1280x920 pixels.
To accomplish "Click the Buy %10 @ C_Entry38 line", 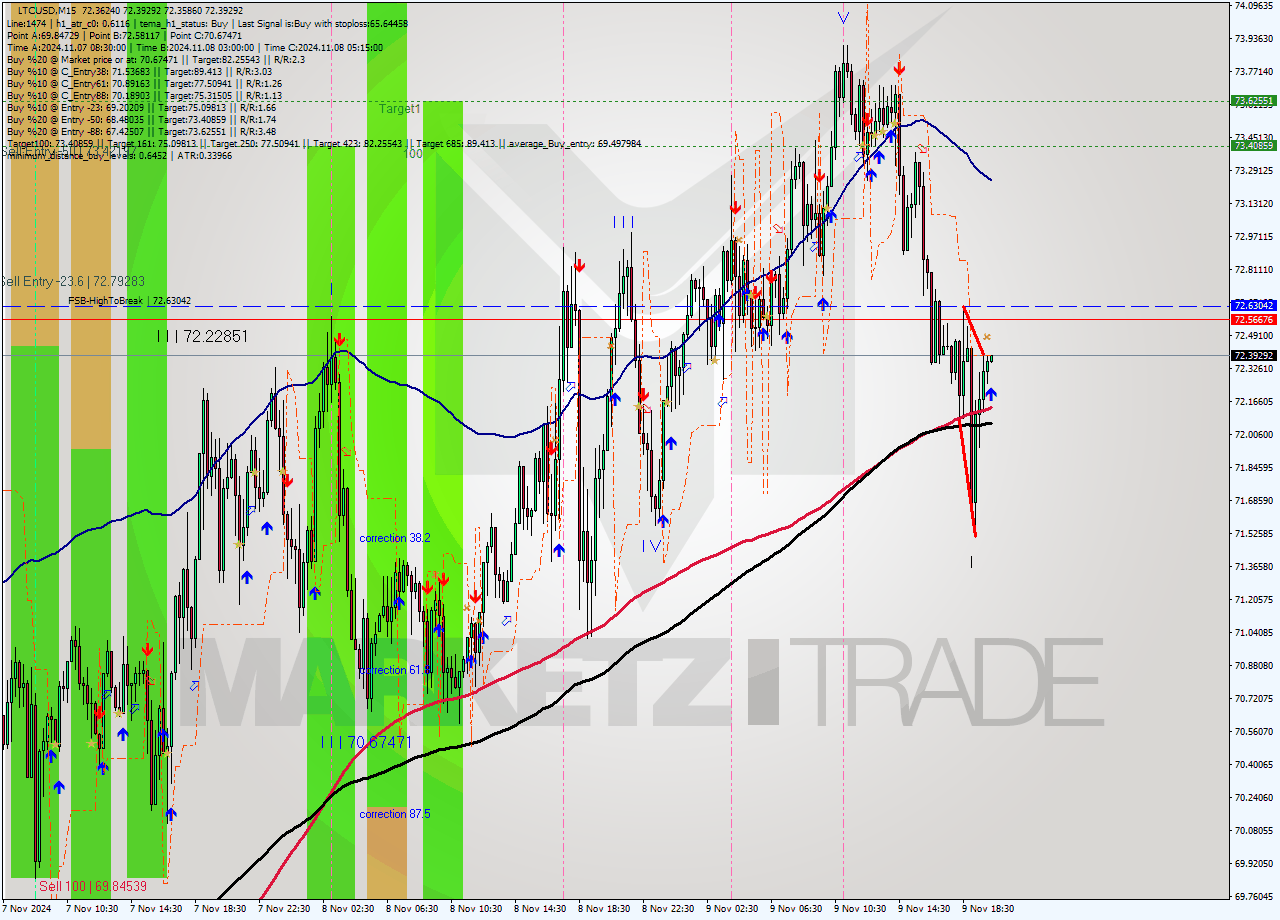I will [139, 71].
